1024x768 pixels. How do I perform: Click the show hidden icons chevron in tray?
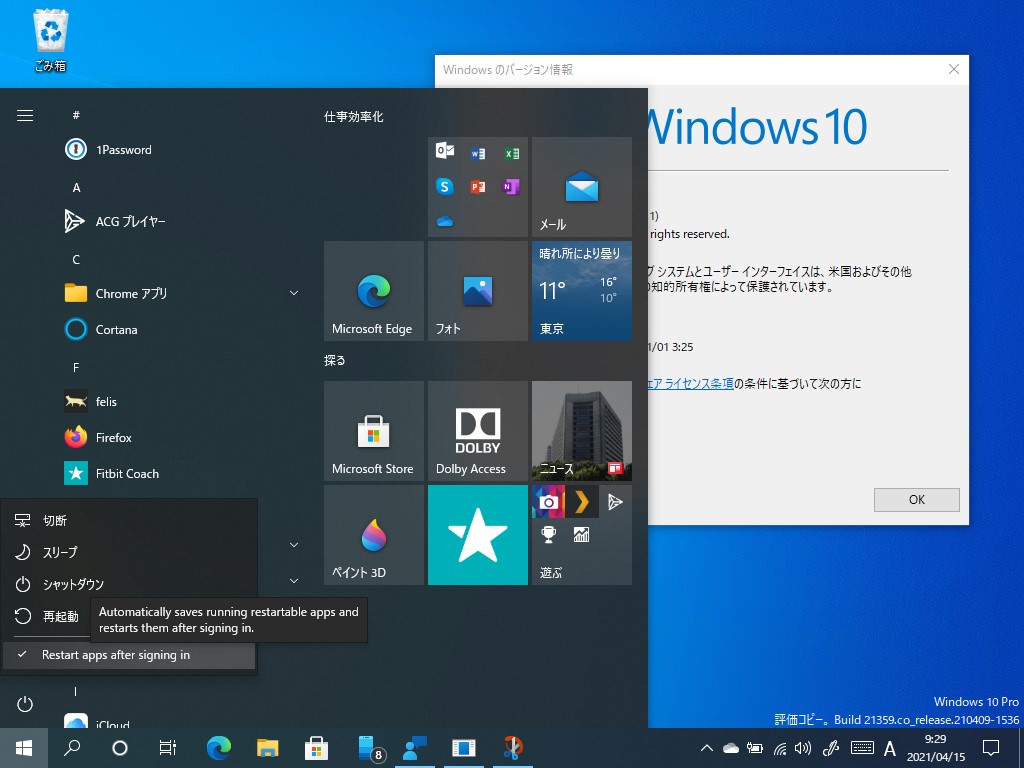pyautogui.click(x=707, y=747)
